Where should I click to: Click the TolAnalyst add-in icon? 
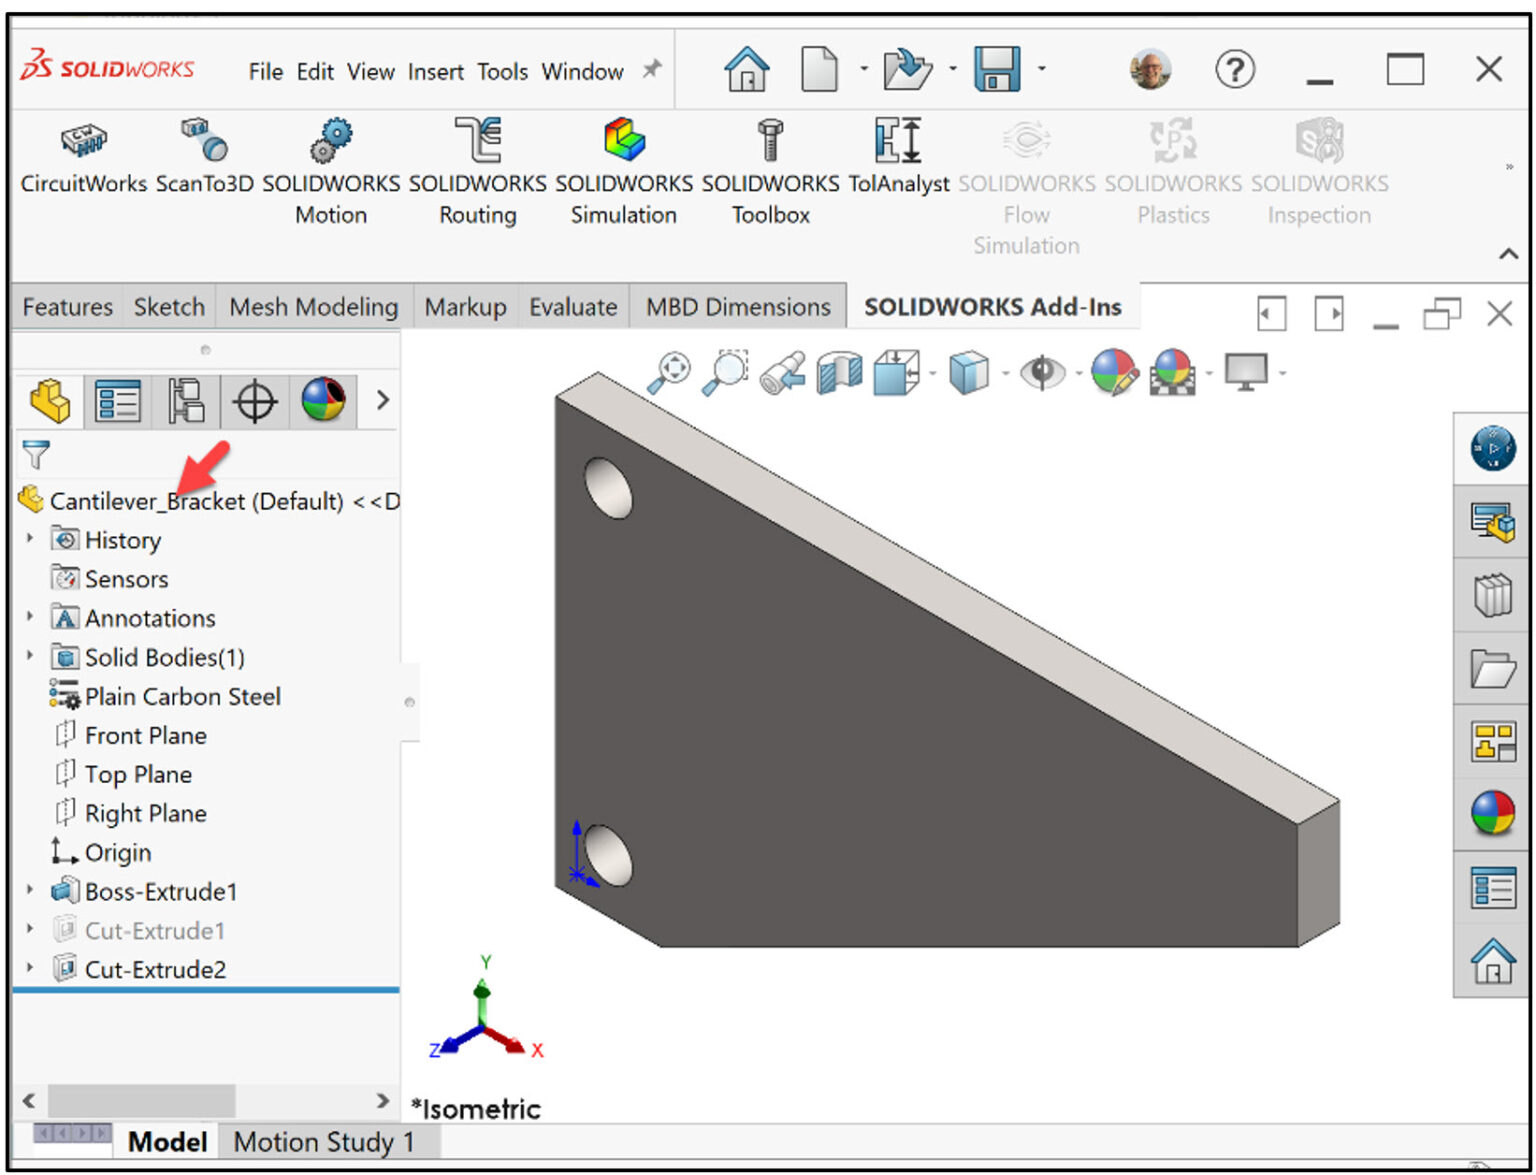[897, 143]
